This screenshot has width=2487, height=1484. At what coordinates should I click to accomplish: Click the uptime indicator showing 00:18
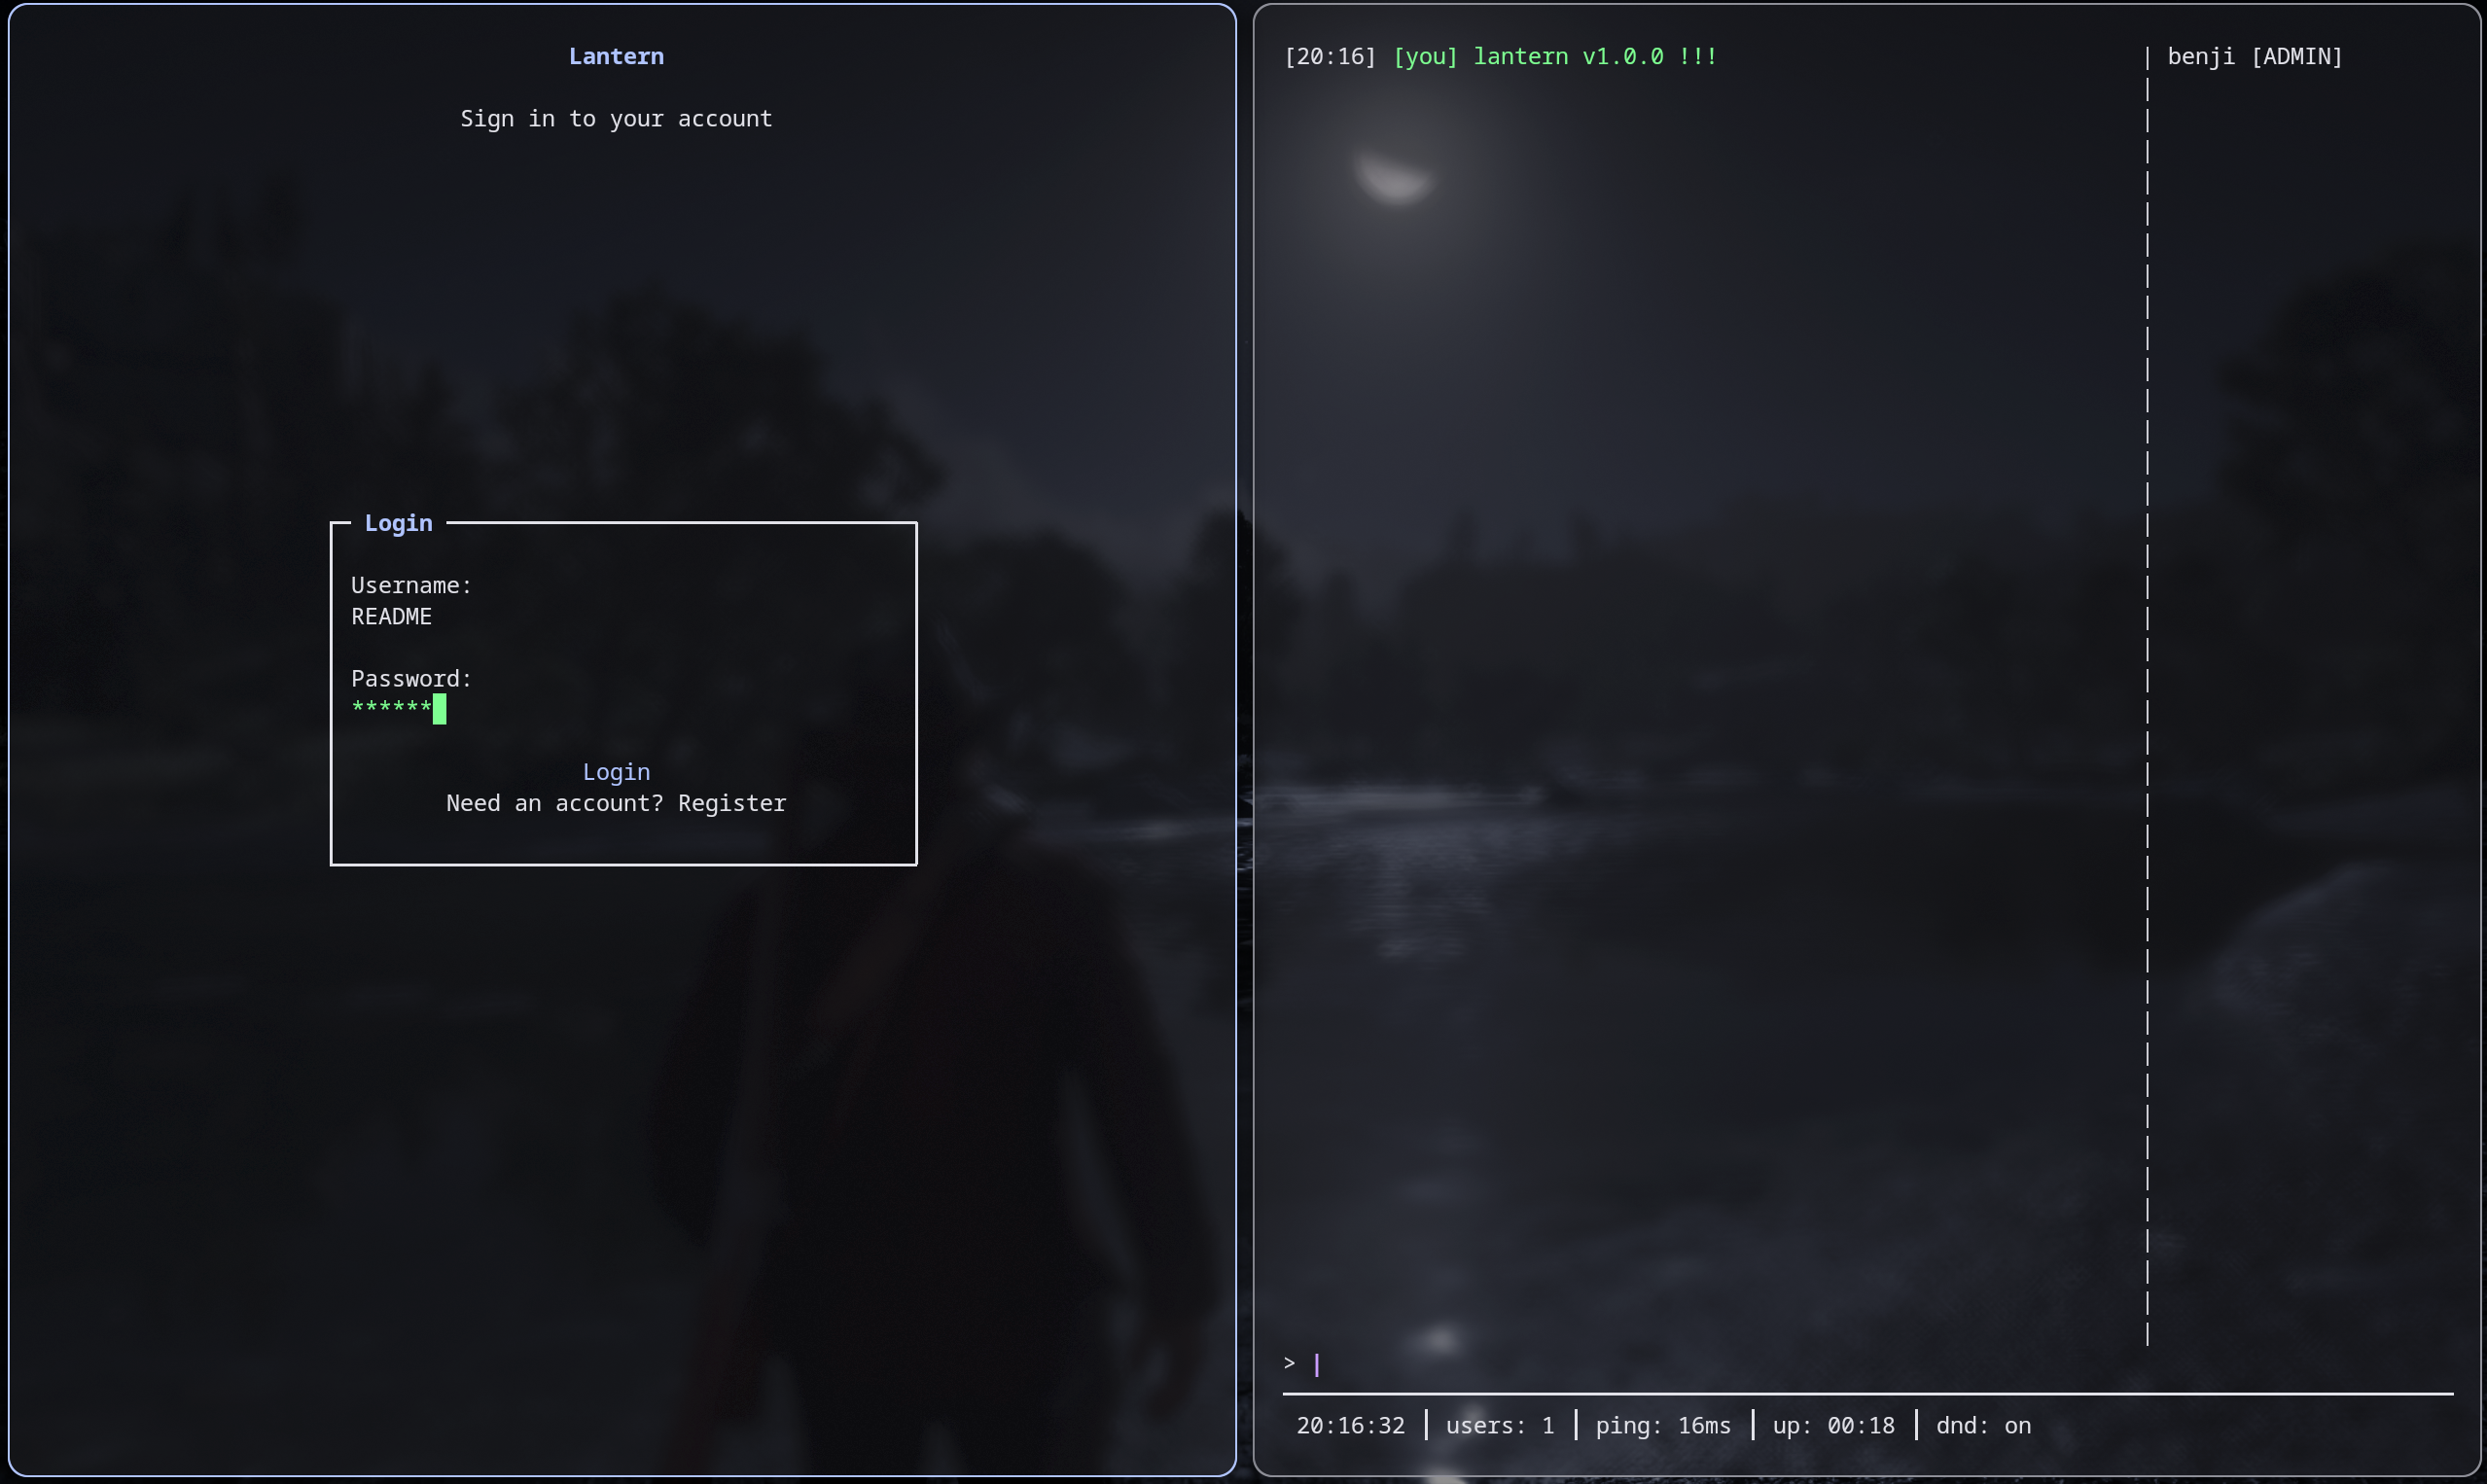click(1832, 1425)
